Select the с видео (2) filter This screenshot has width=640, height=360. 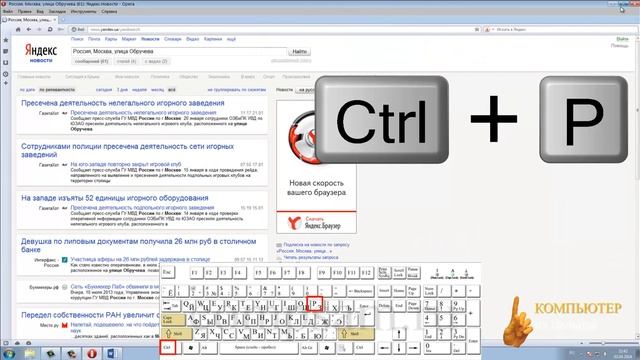(x=156, y=61)
